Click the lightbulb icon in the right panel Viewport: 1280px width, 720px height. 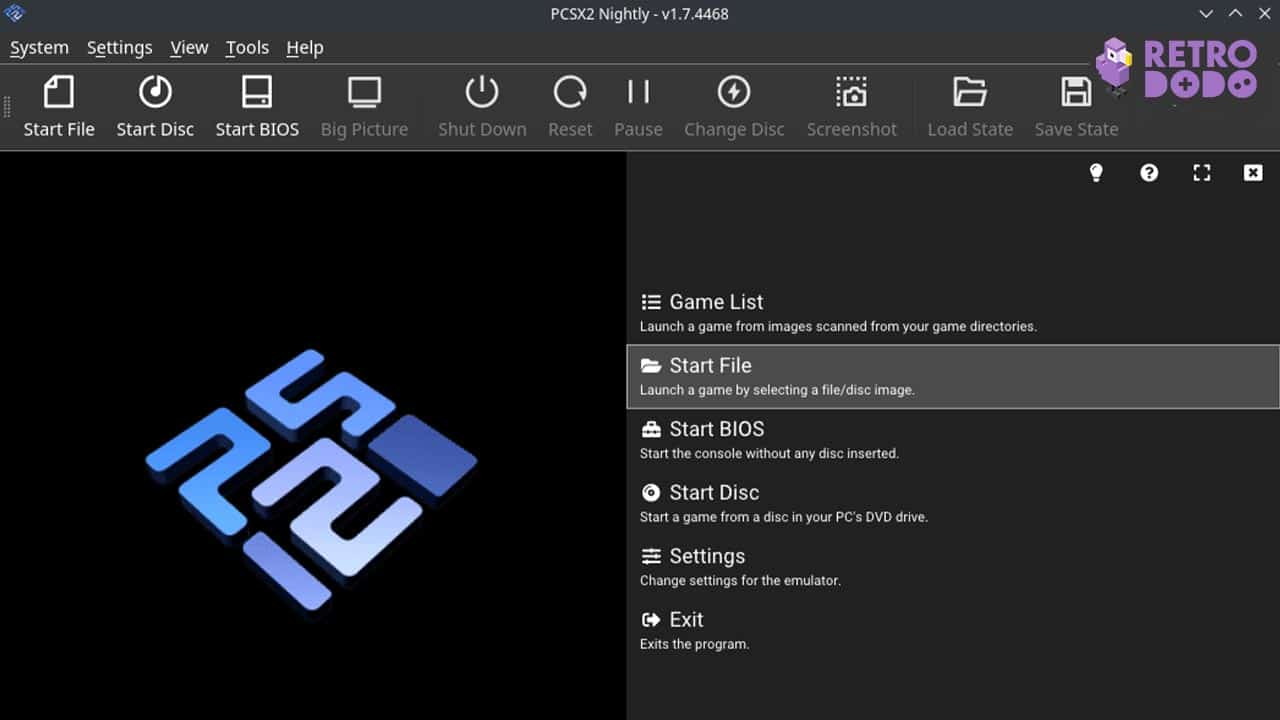coord(1096,173)
